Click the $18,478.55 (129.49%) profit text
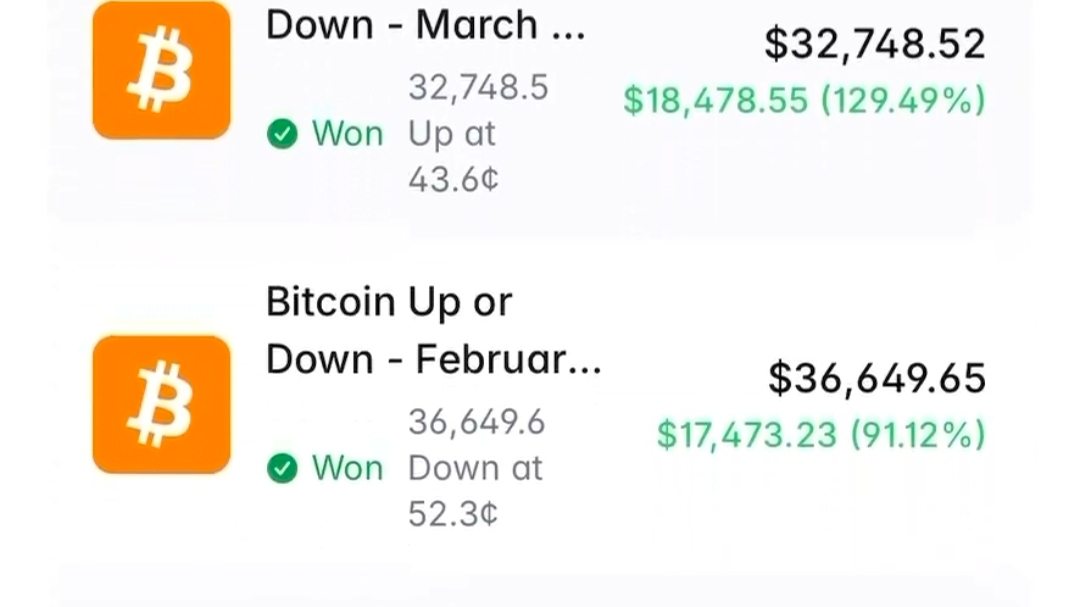The height and width of the screenshot is (607, 1079). click(804, 100)
